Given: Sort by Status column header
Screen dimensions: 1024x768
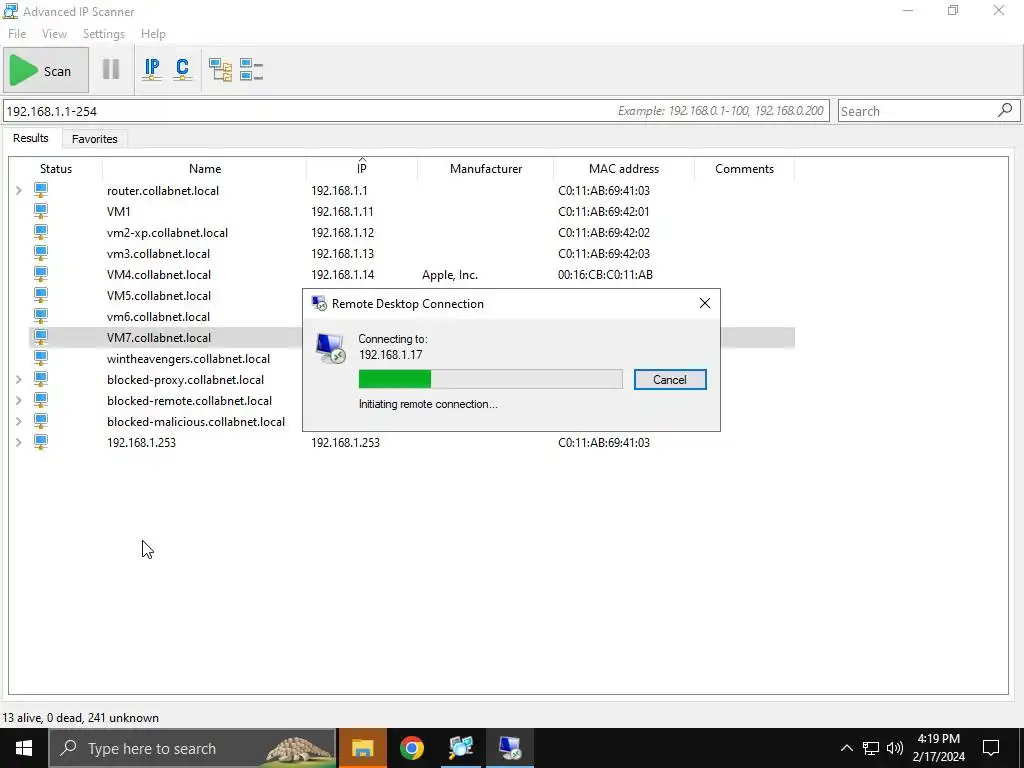Looking at the screenshot, I should pyautogui.click(x=56, y=168).
